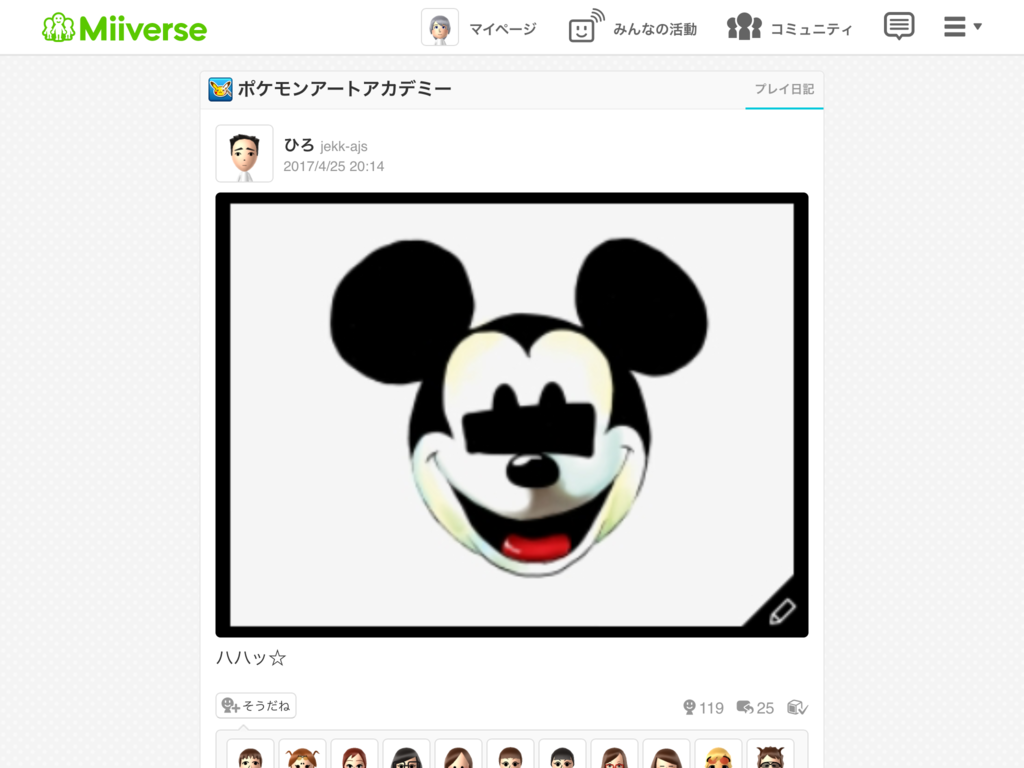The image size is (1024, 768).
Task: Select the post caption ハハッ☆
Action: pyautogui.click(x=251, y=658)
